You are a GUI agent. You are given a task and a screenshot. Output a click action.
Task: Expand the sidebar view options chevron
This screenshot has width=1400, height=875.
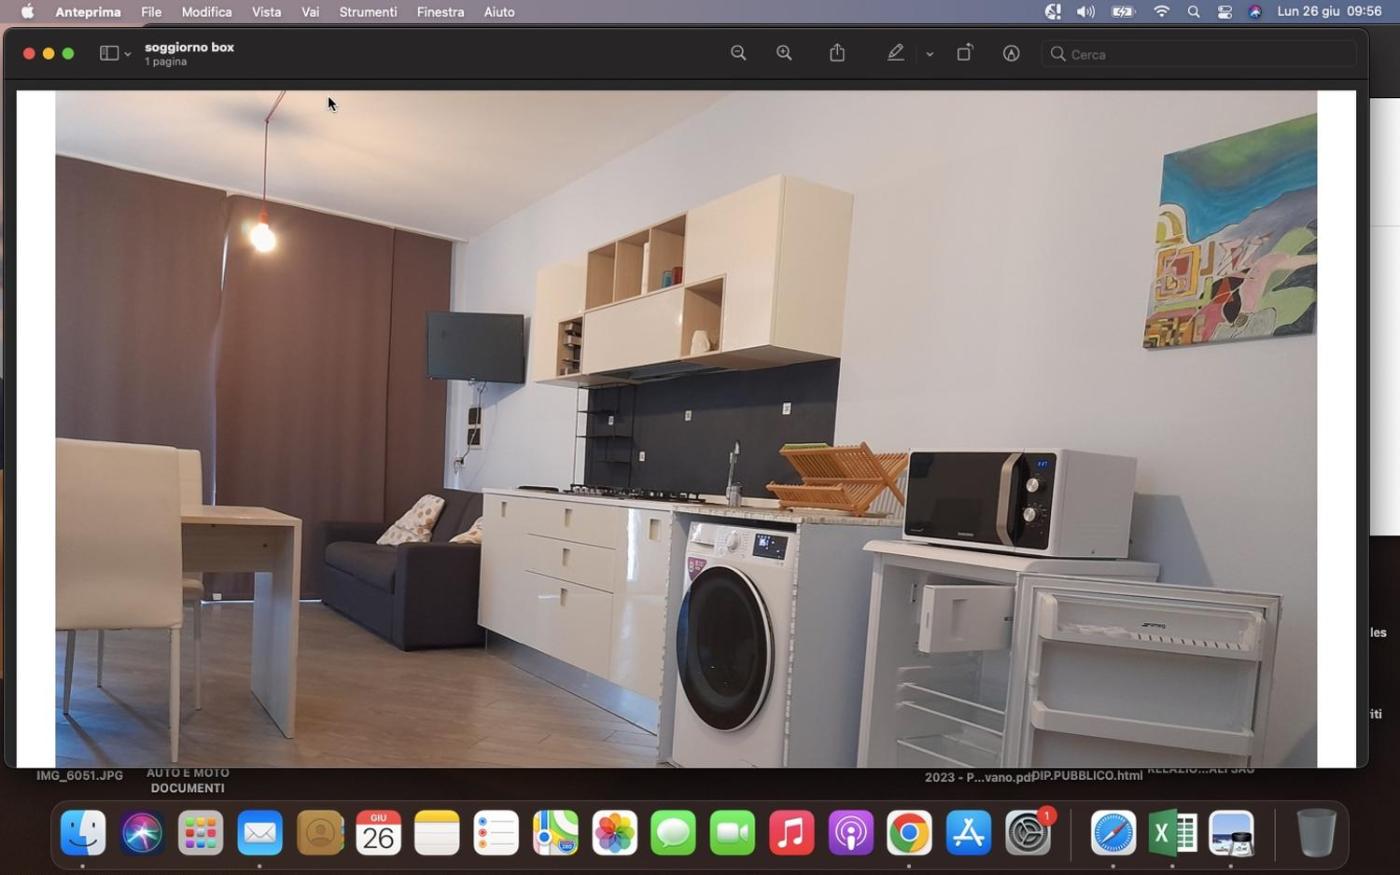click(x=128, y=54)
